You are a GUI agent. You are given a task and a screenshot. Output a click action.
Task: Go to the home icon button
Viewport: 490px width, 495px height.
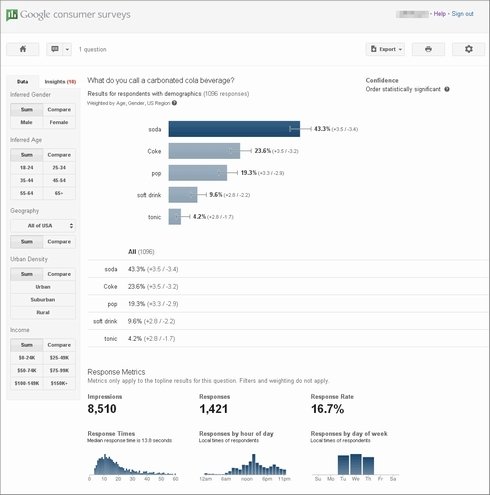23,49
